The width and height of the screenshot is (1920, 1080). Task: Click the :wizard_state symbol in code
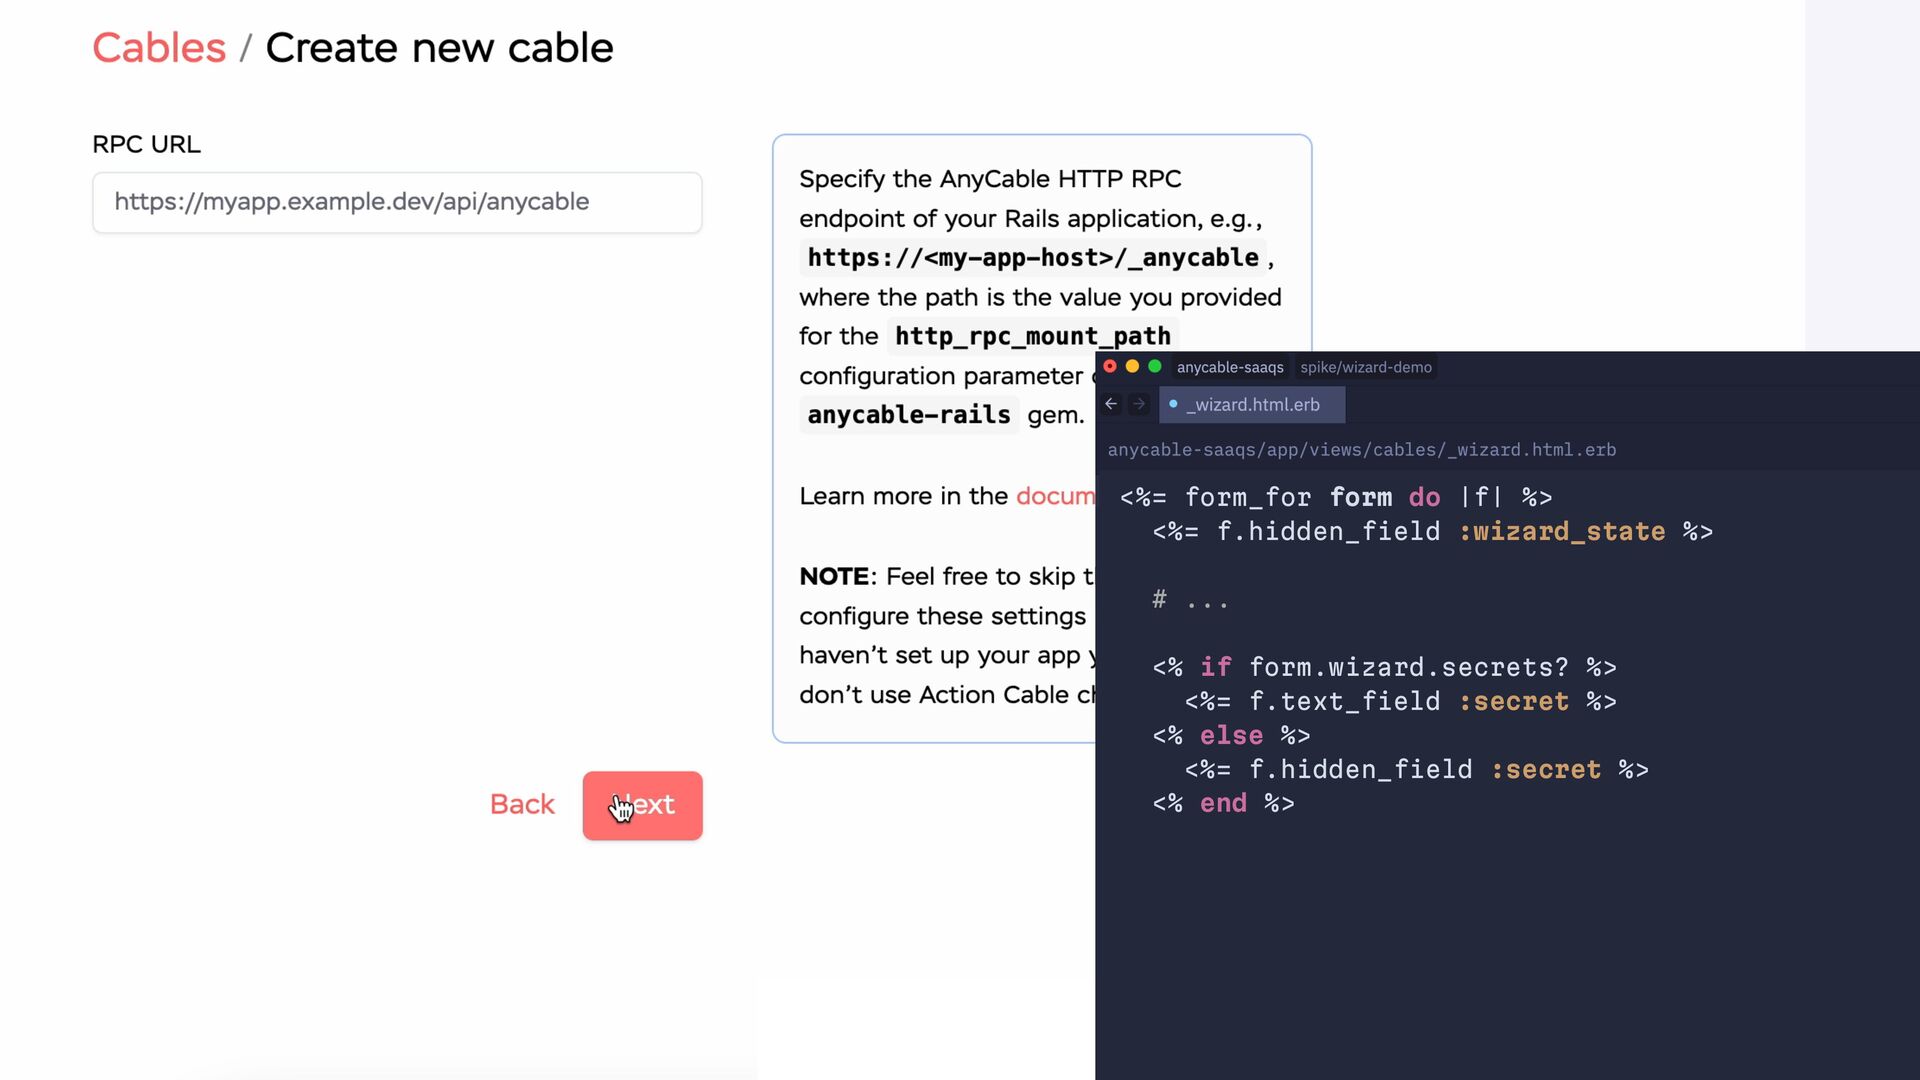point(1562,531)
